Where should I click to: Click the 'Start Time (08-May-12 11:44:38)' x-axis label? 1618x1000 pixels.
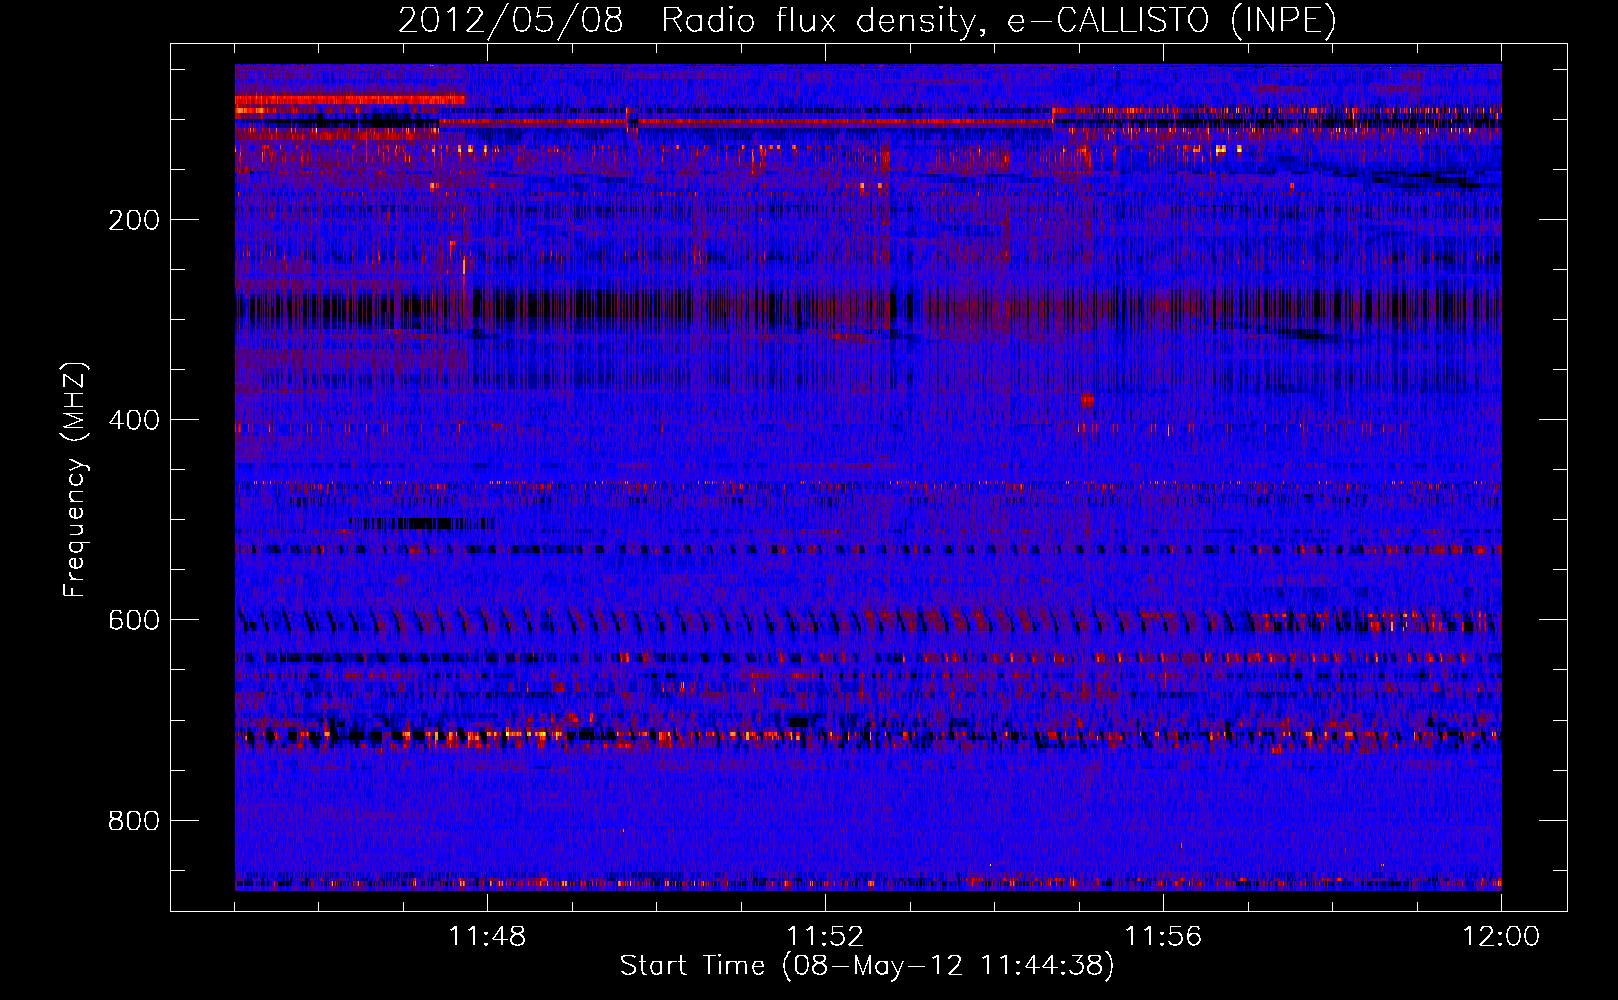pos(867,966)
